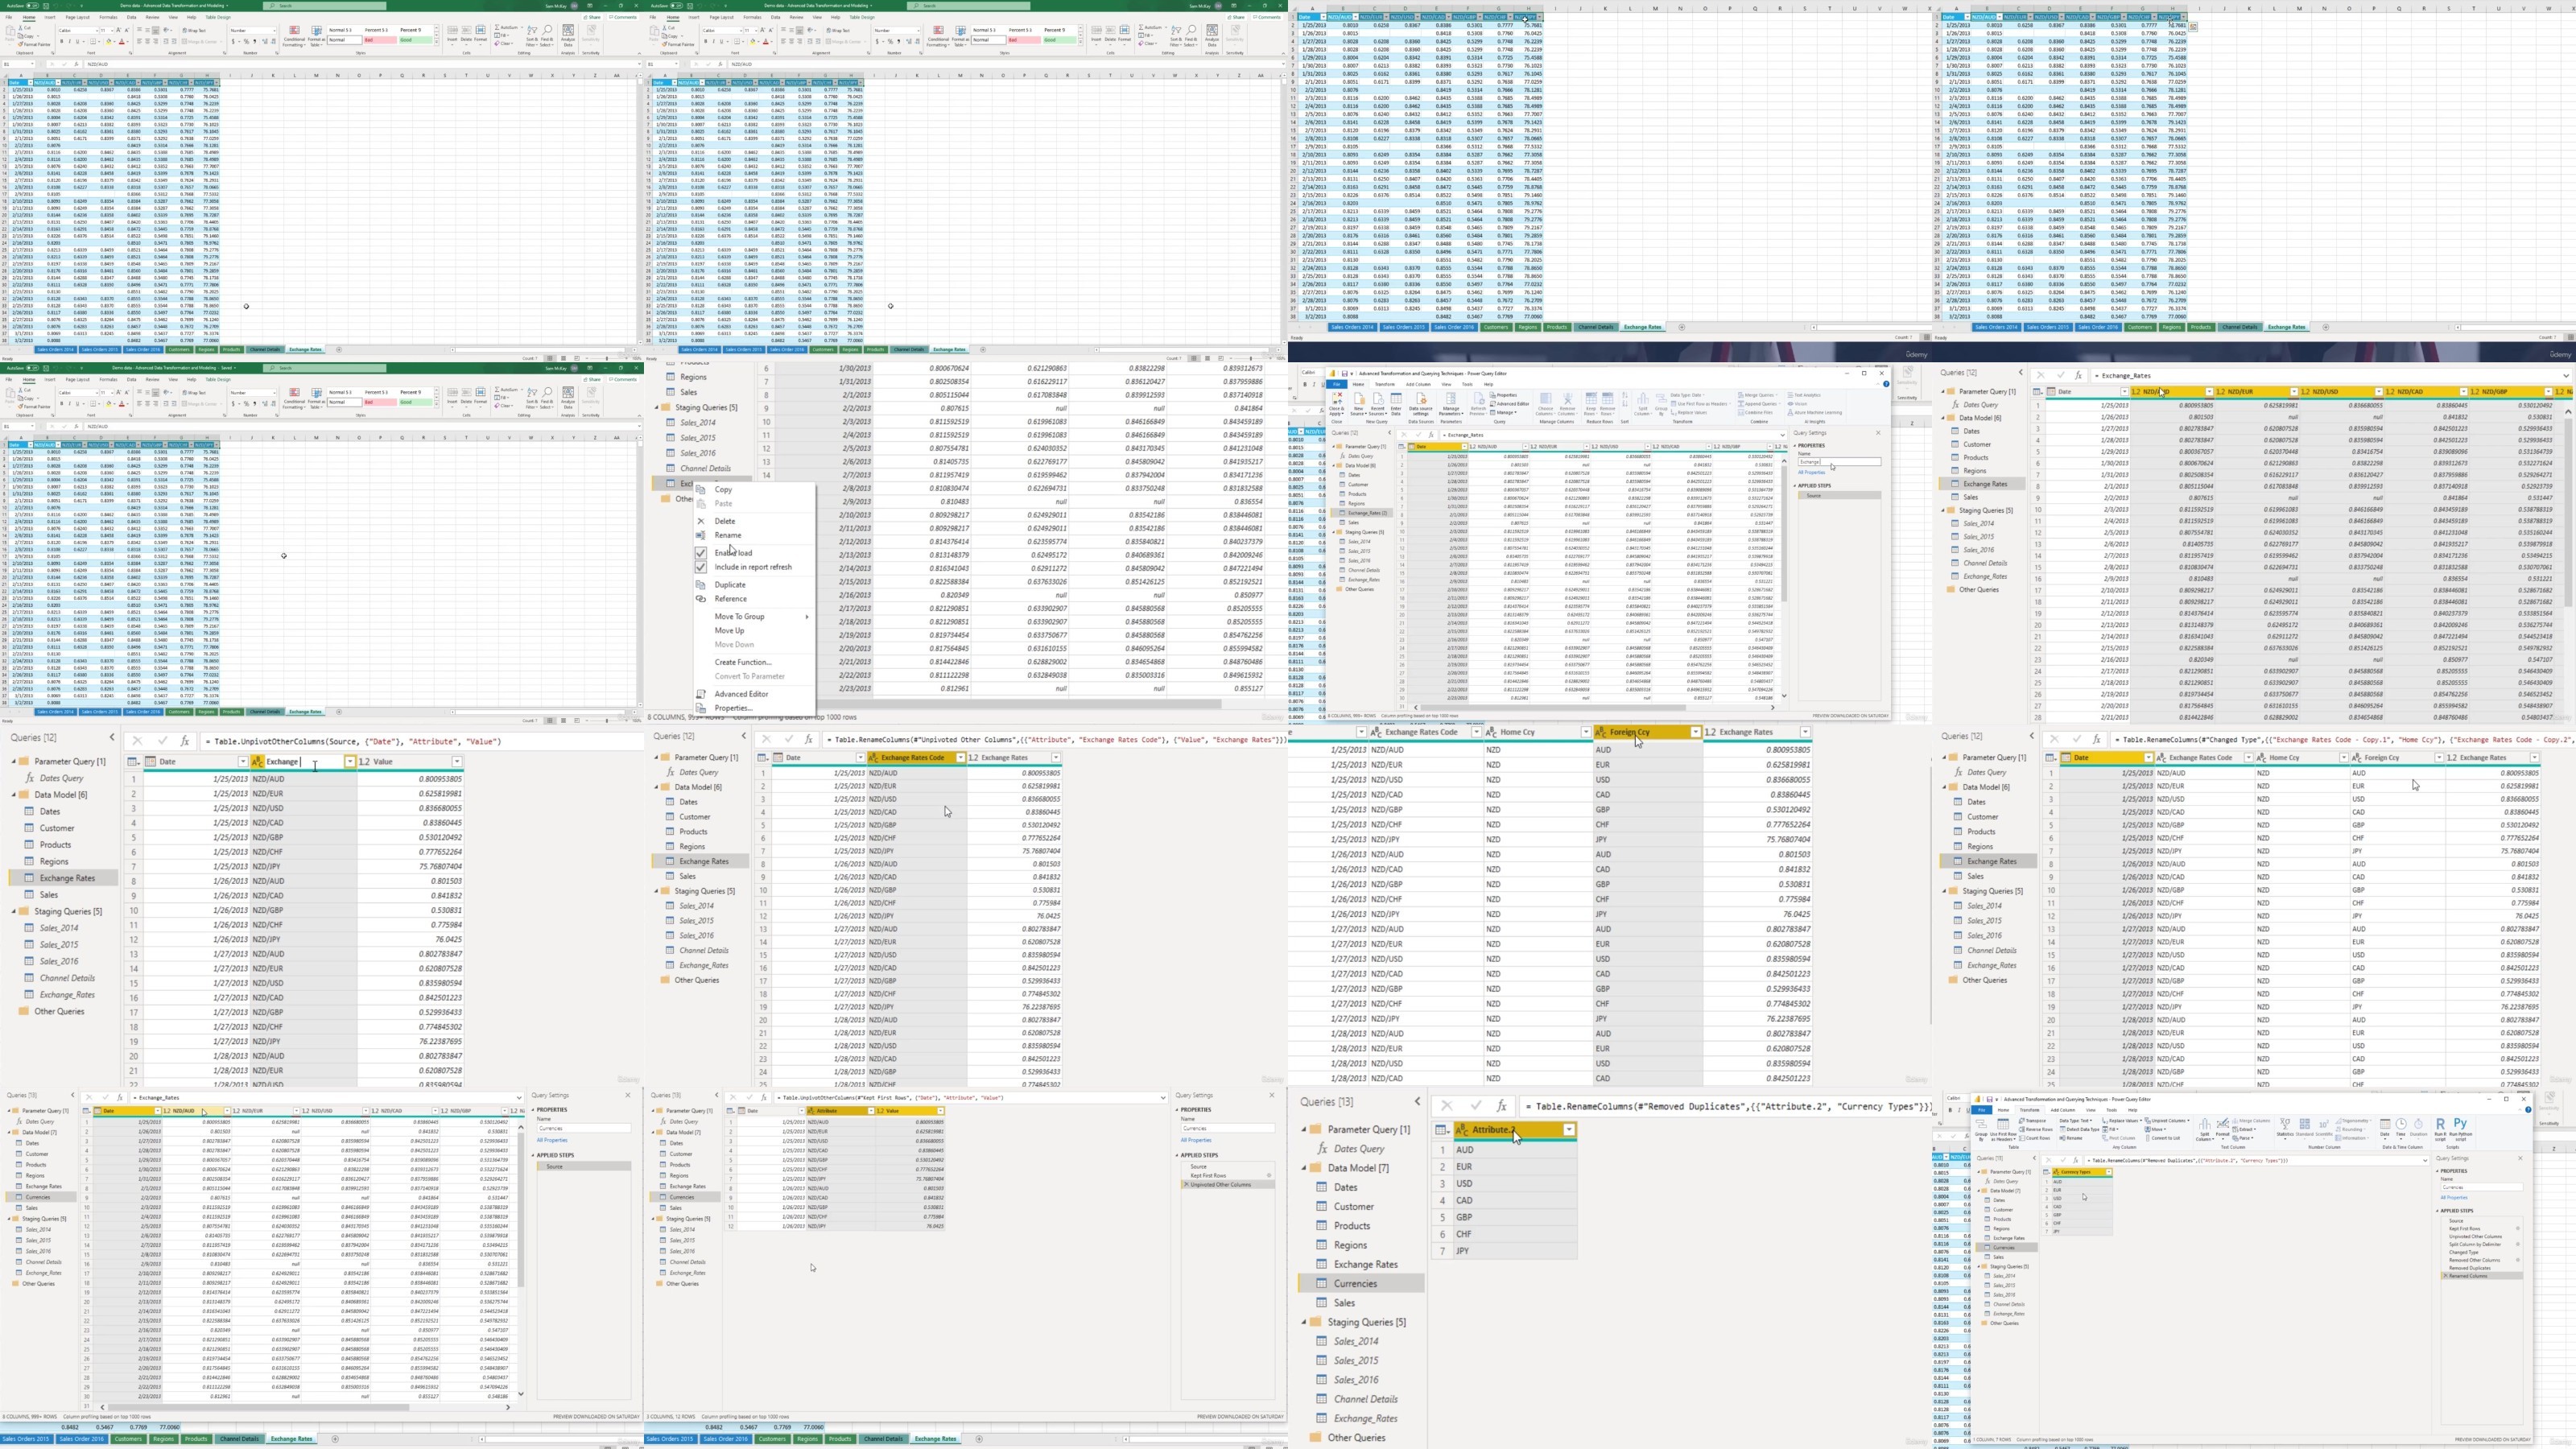Open the Parse dropdown in Text Column group
Image resolution: width=2576 pixels, height=1449 pixels.
point(2243,1138)
